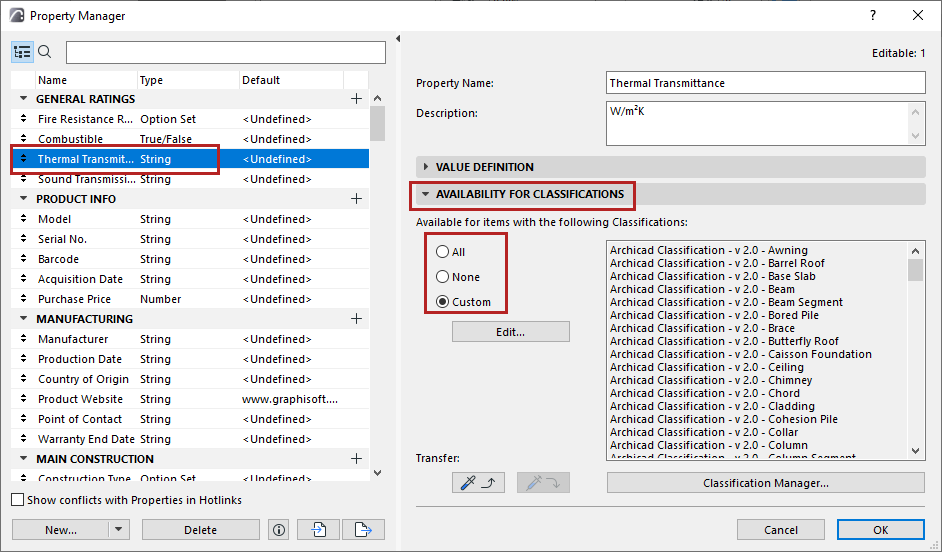Click the export properties icon
The width and height of the screenshot is (942, 552).
click(x=363, y=530)
